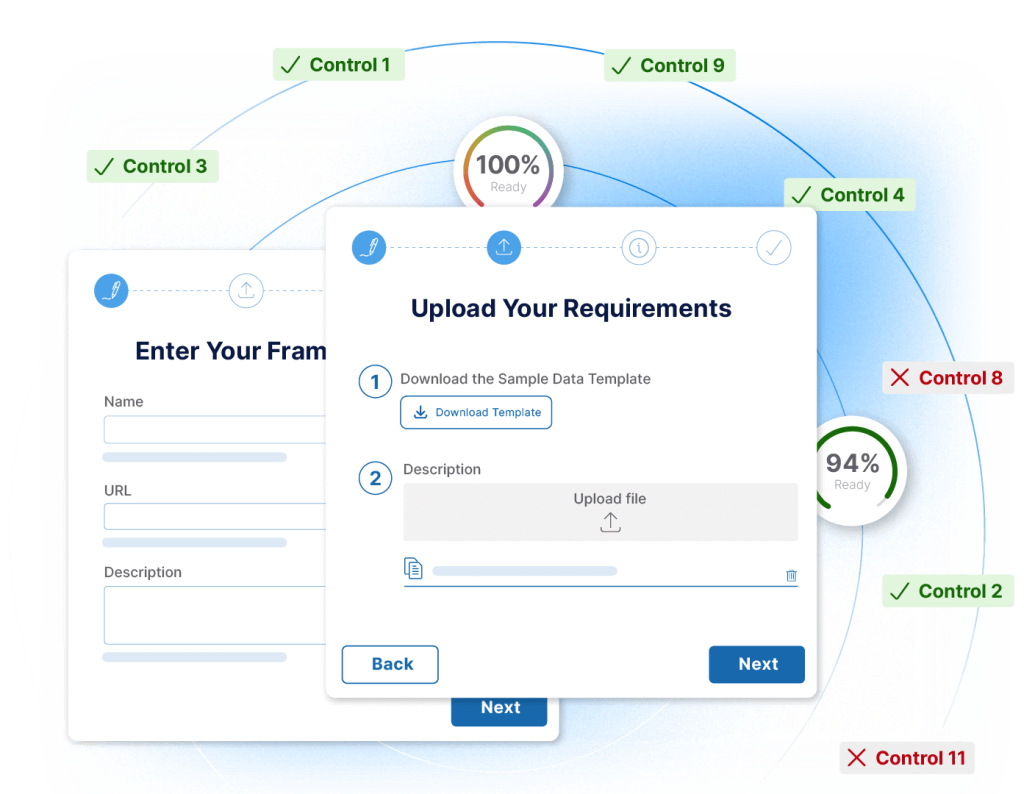The height and width of the screenshot is (794, 1024).
Task: Click the Upload file drop area
Action: coord(600,512)
